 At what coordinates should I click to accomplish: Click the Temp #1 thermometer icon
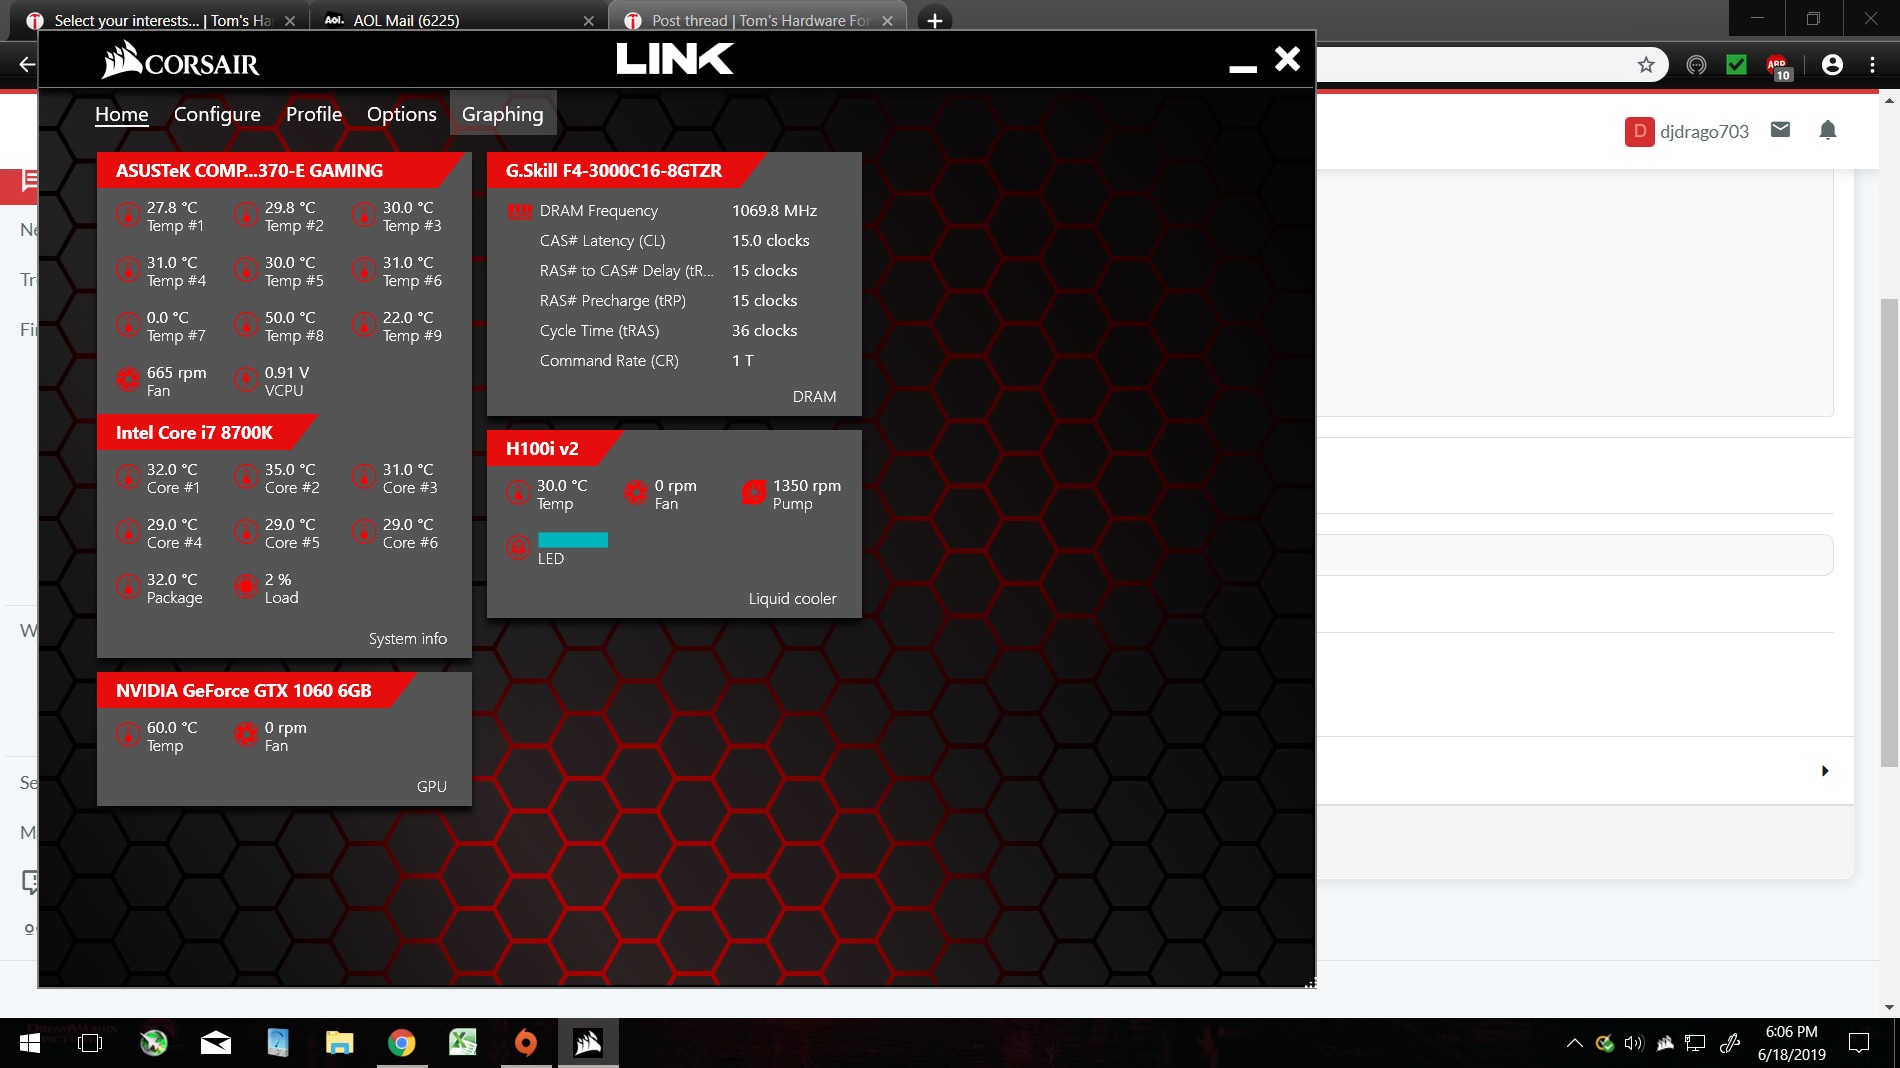(x=128, y=215)
